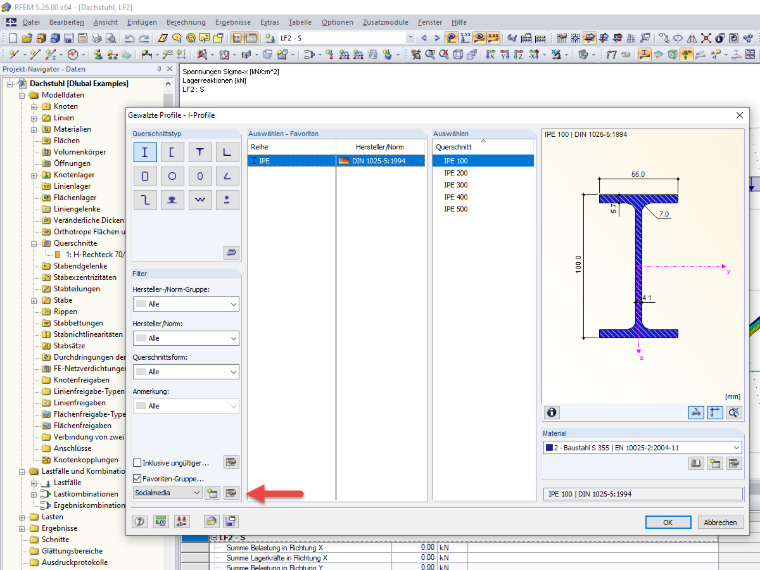Confirm the dialog with OK
The image size is (760, 570).
[668, 522]
